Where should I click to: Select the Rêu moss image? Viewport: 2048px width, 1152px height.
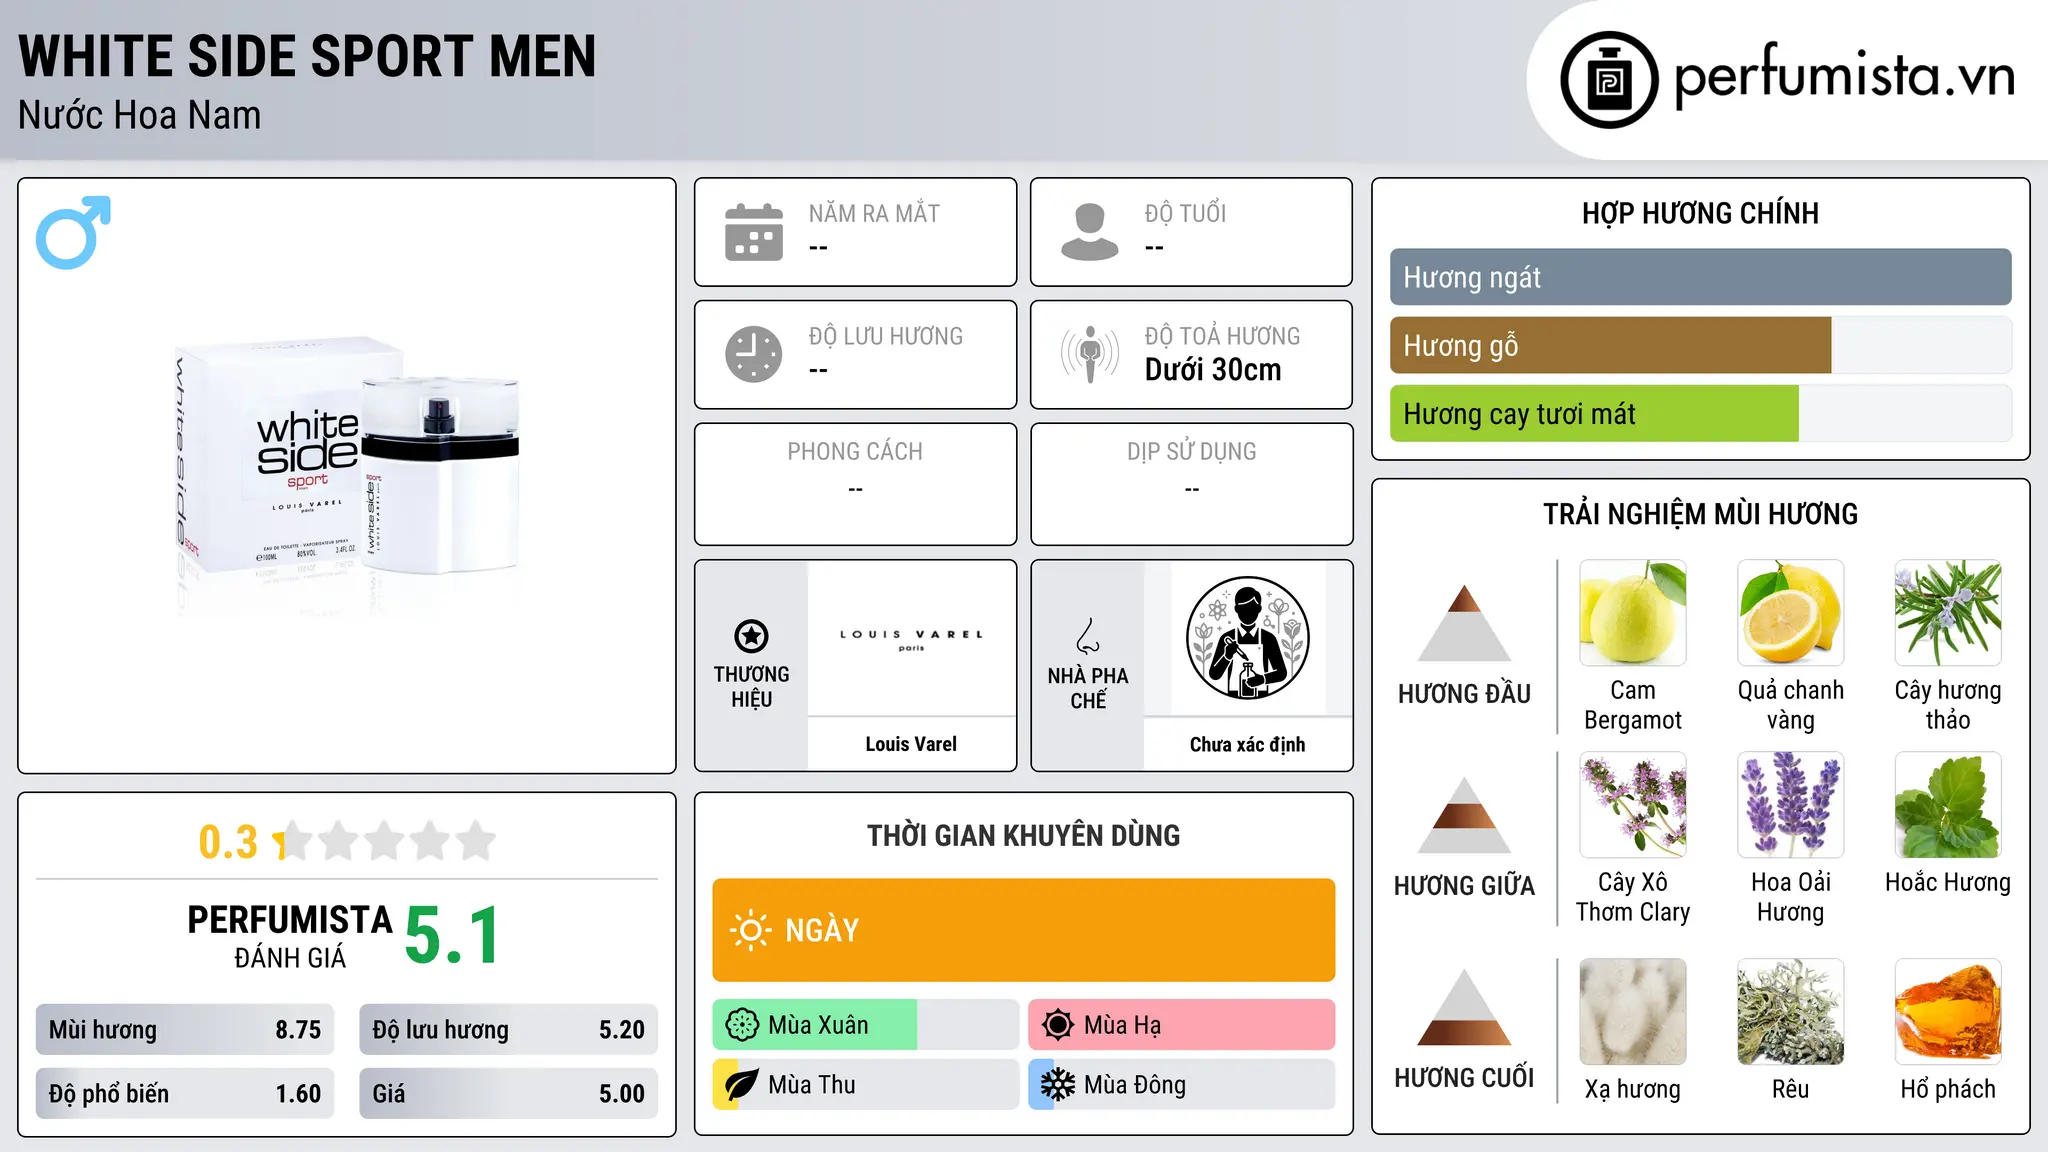(x=1790, y=1012)
